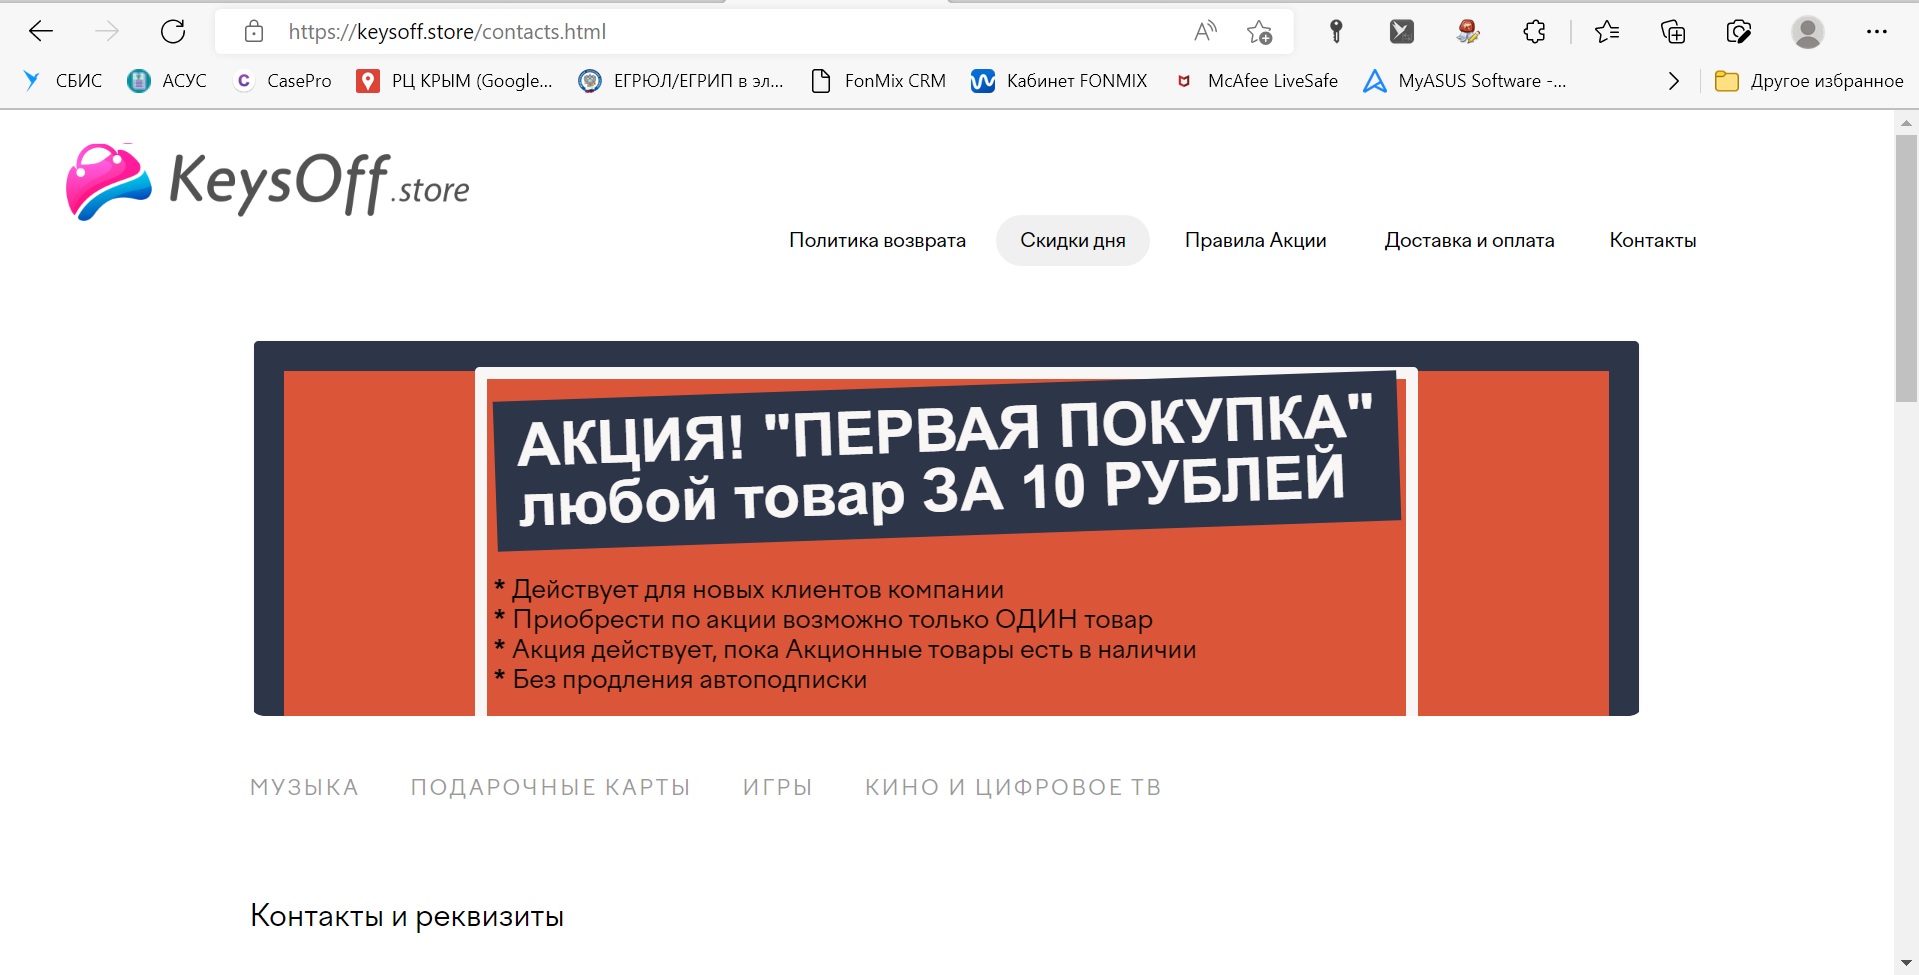The width and height of the screenshot is (1919, 975).
Task: Click the scrollbar down arrow
Action: pyautogui.click(x=1906, y=962)
